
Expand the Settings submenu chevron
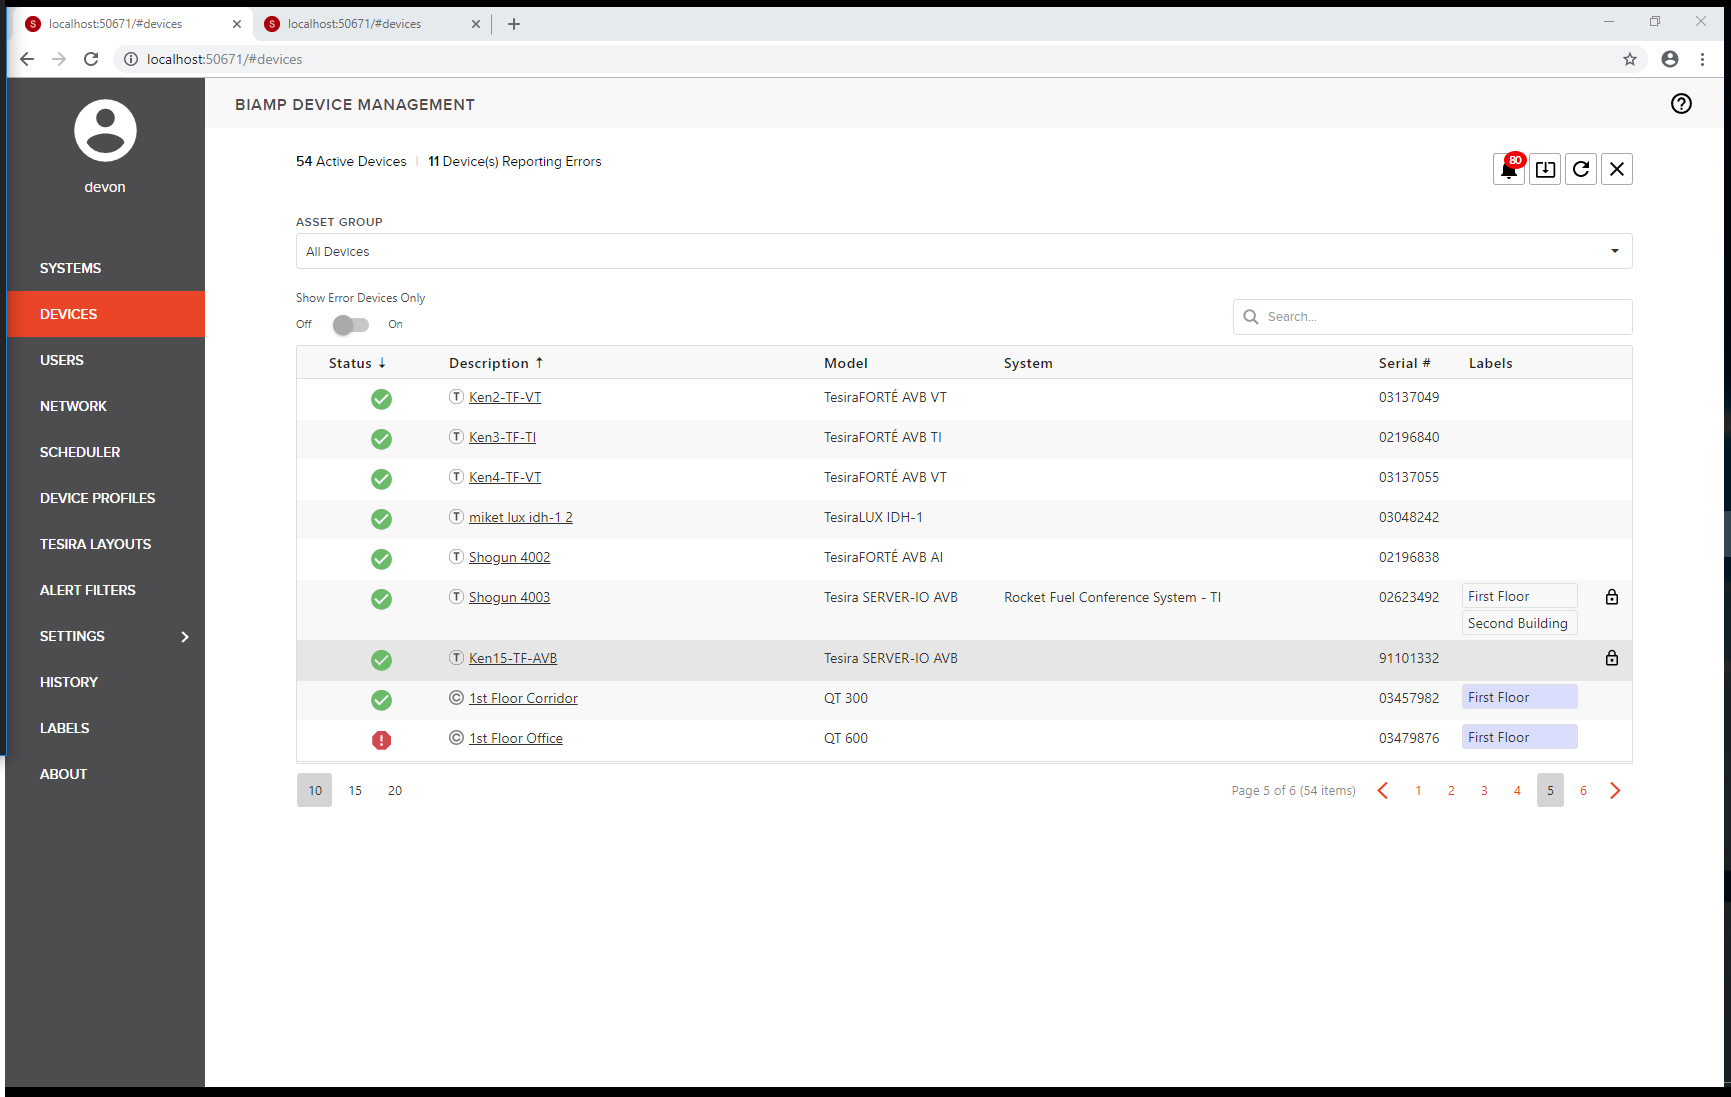point(185,637)
